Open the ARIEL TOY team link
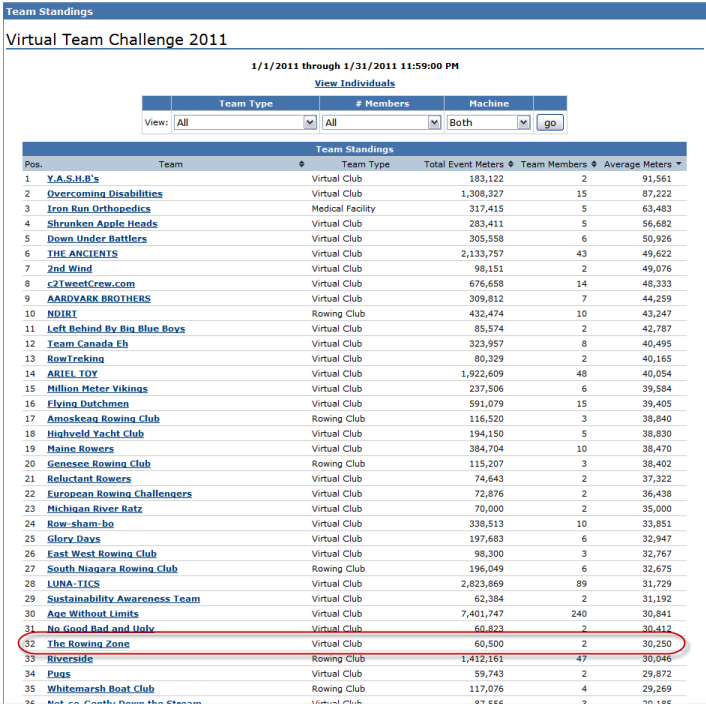 pyautogui.click(x=72, y=374)
